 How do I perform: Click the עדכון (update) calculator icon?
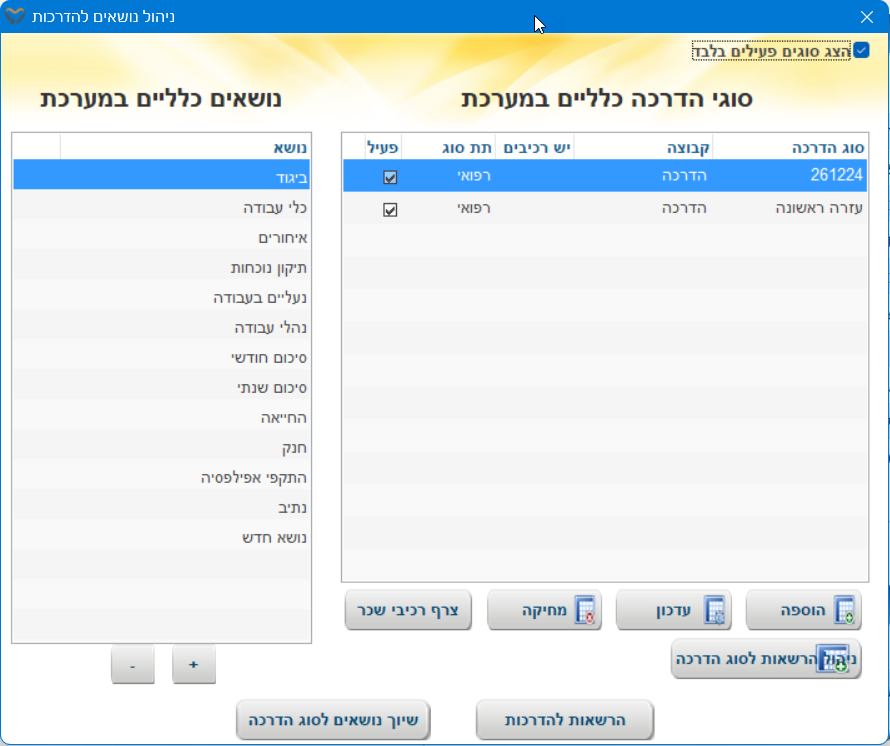pyautogui.click(x=714, y=610)
